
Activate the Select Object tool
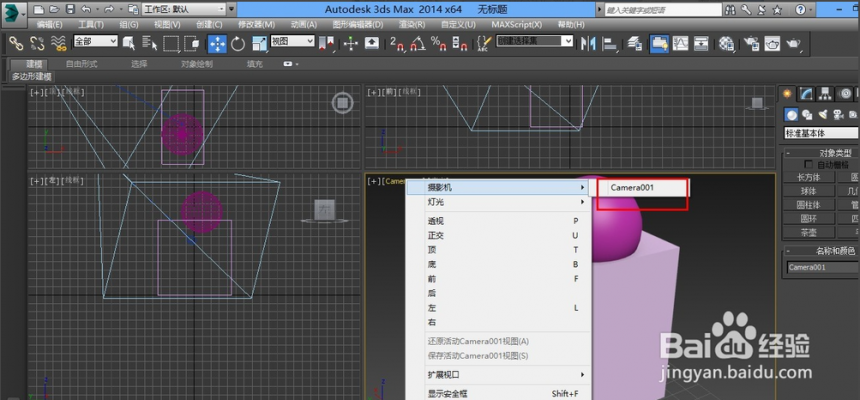[x=129, y=43]
